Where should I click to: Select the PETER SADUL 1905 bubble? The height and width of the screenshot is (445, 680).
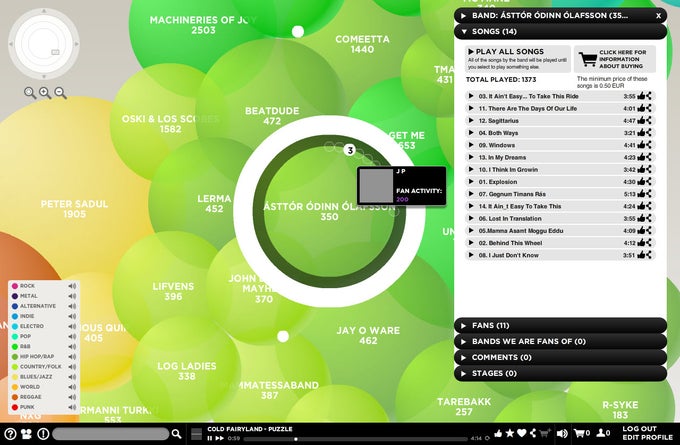(74, 209)
